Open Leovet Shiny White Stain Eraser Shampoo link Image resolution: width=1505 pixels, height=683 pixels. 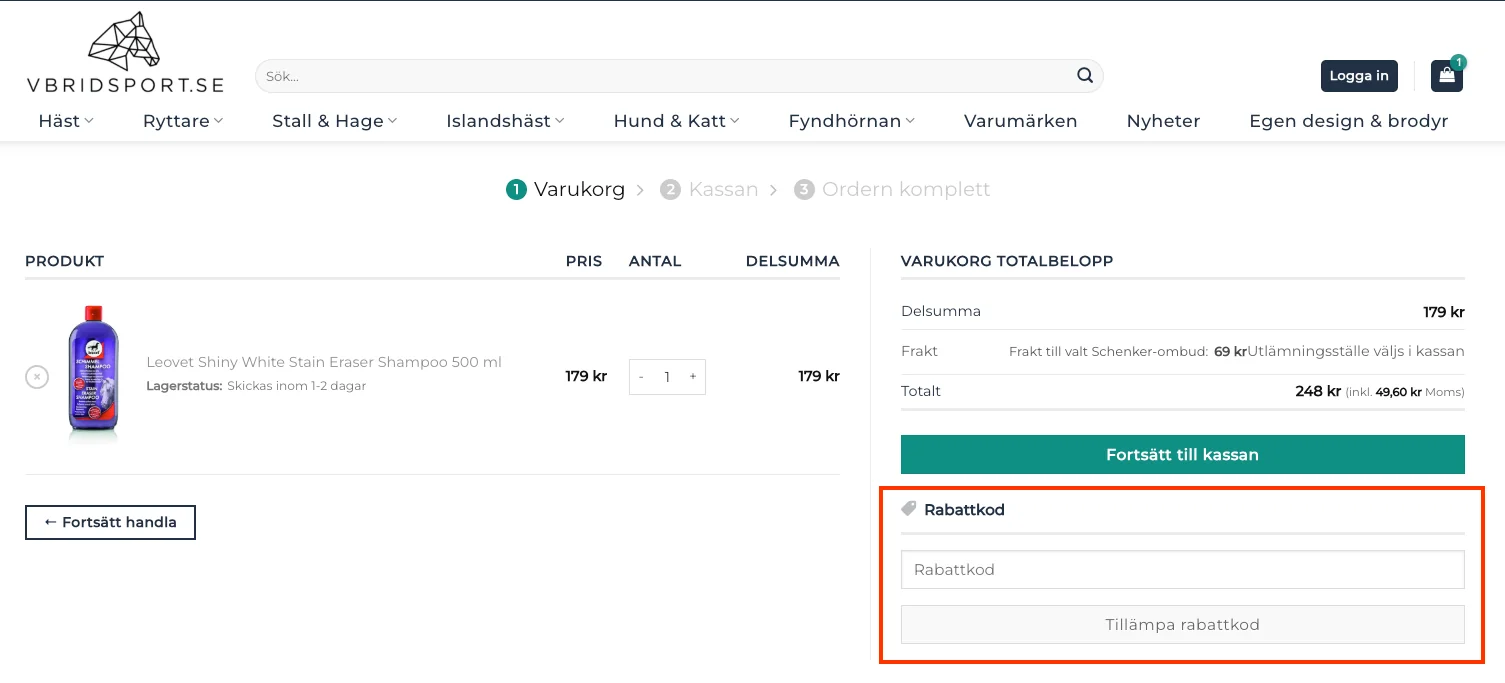[324, 362]
